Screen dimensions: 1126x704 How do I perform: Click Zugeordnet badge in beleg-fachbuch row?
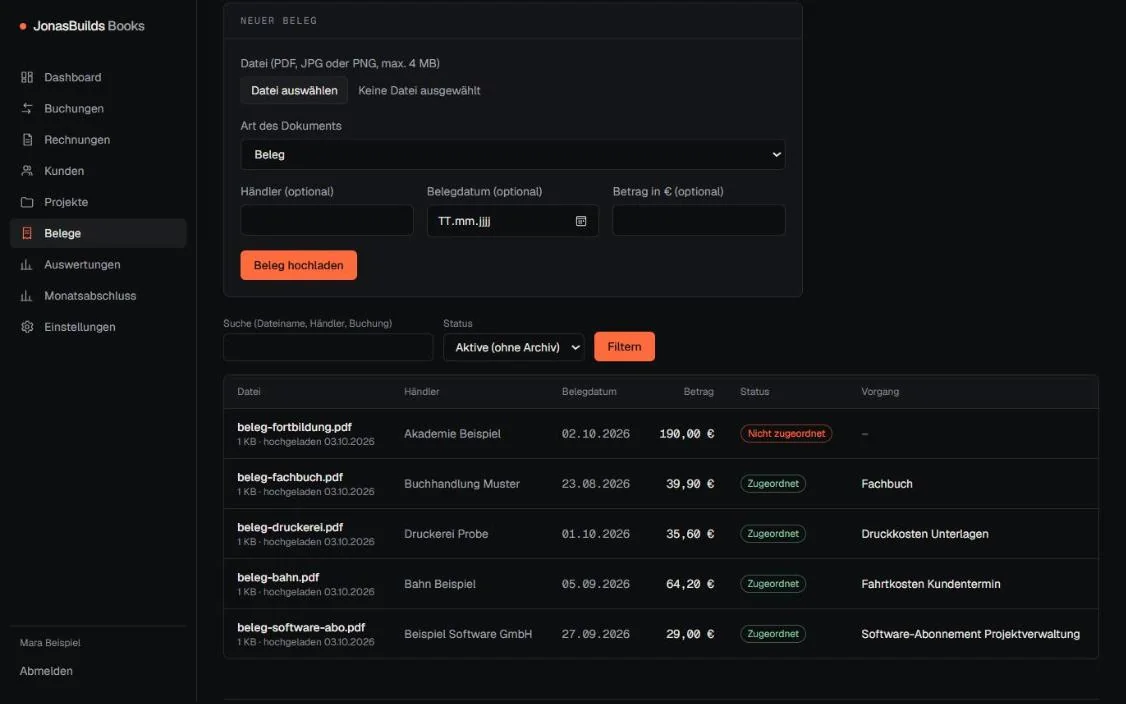point(773,484)
